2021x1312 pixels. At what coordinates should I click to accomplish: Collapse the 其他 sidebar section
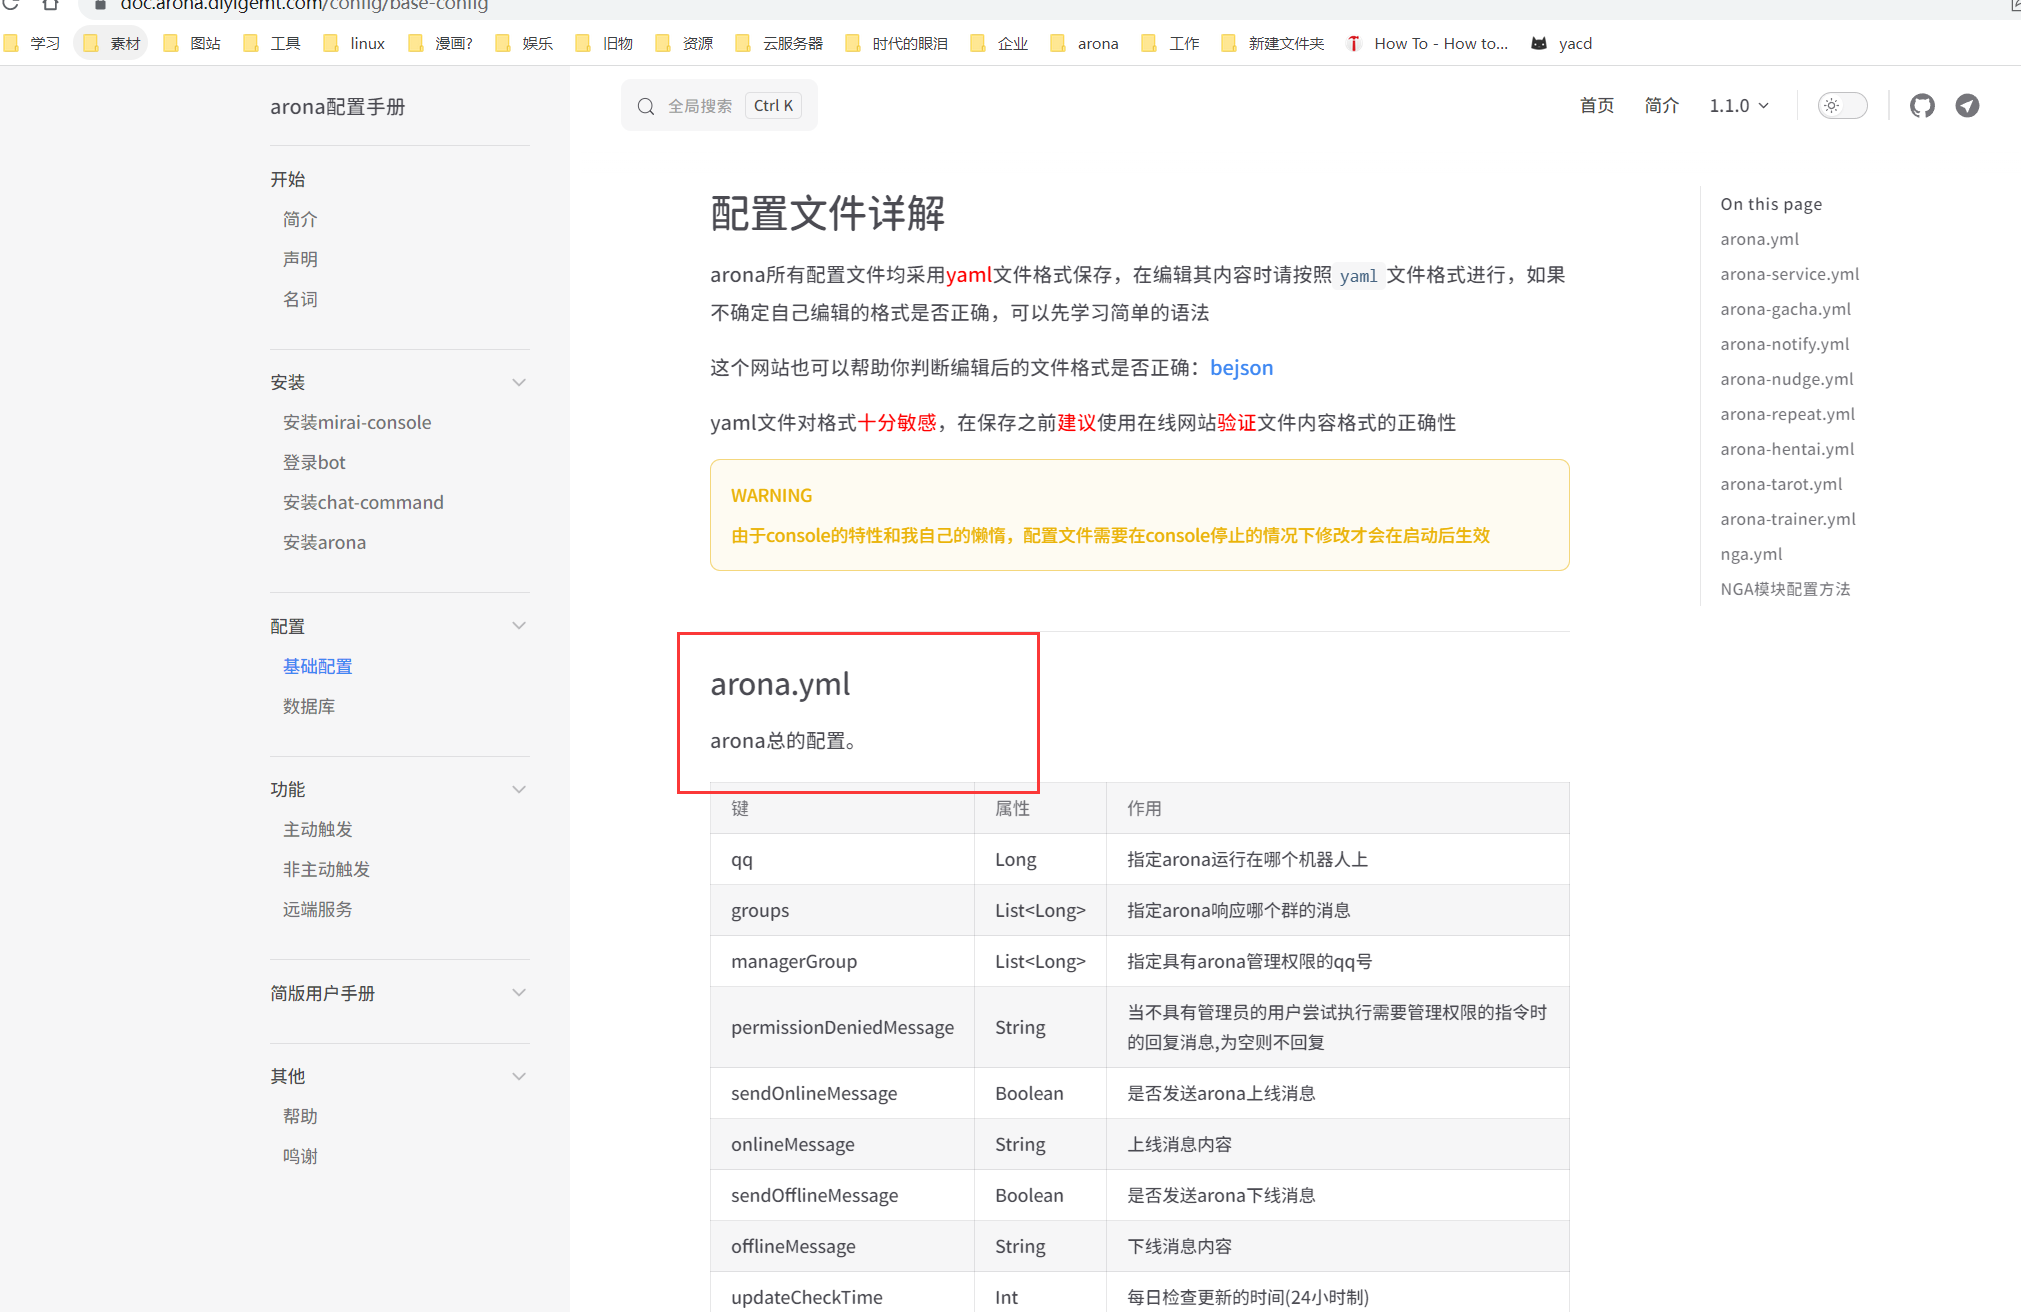pyautogui.click(x=518, y=1076)
